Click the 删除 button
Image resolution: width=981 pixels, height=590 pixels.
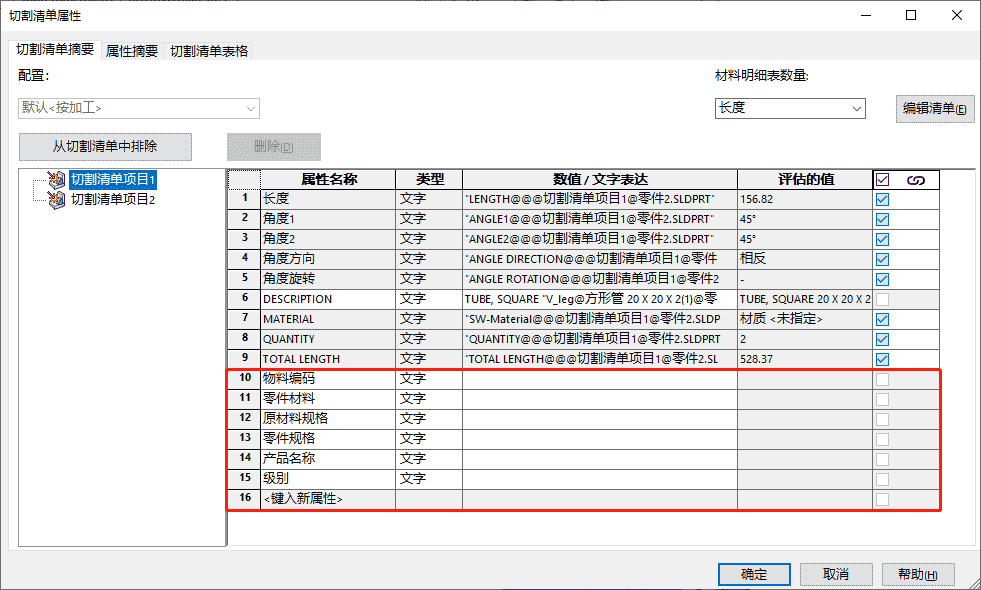[x=274, y=146]
